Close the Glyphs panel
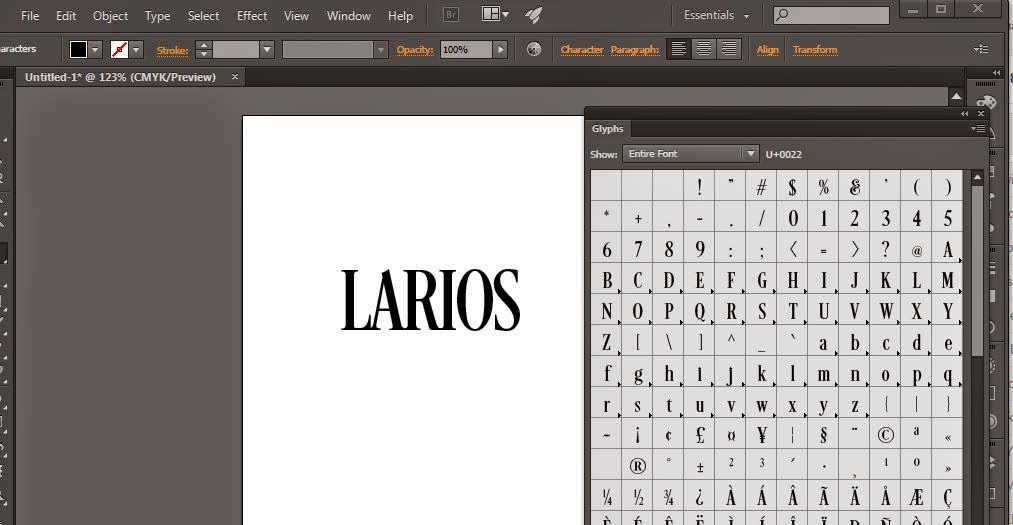 point(981,114)
